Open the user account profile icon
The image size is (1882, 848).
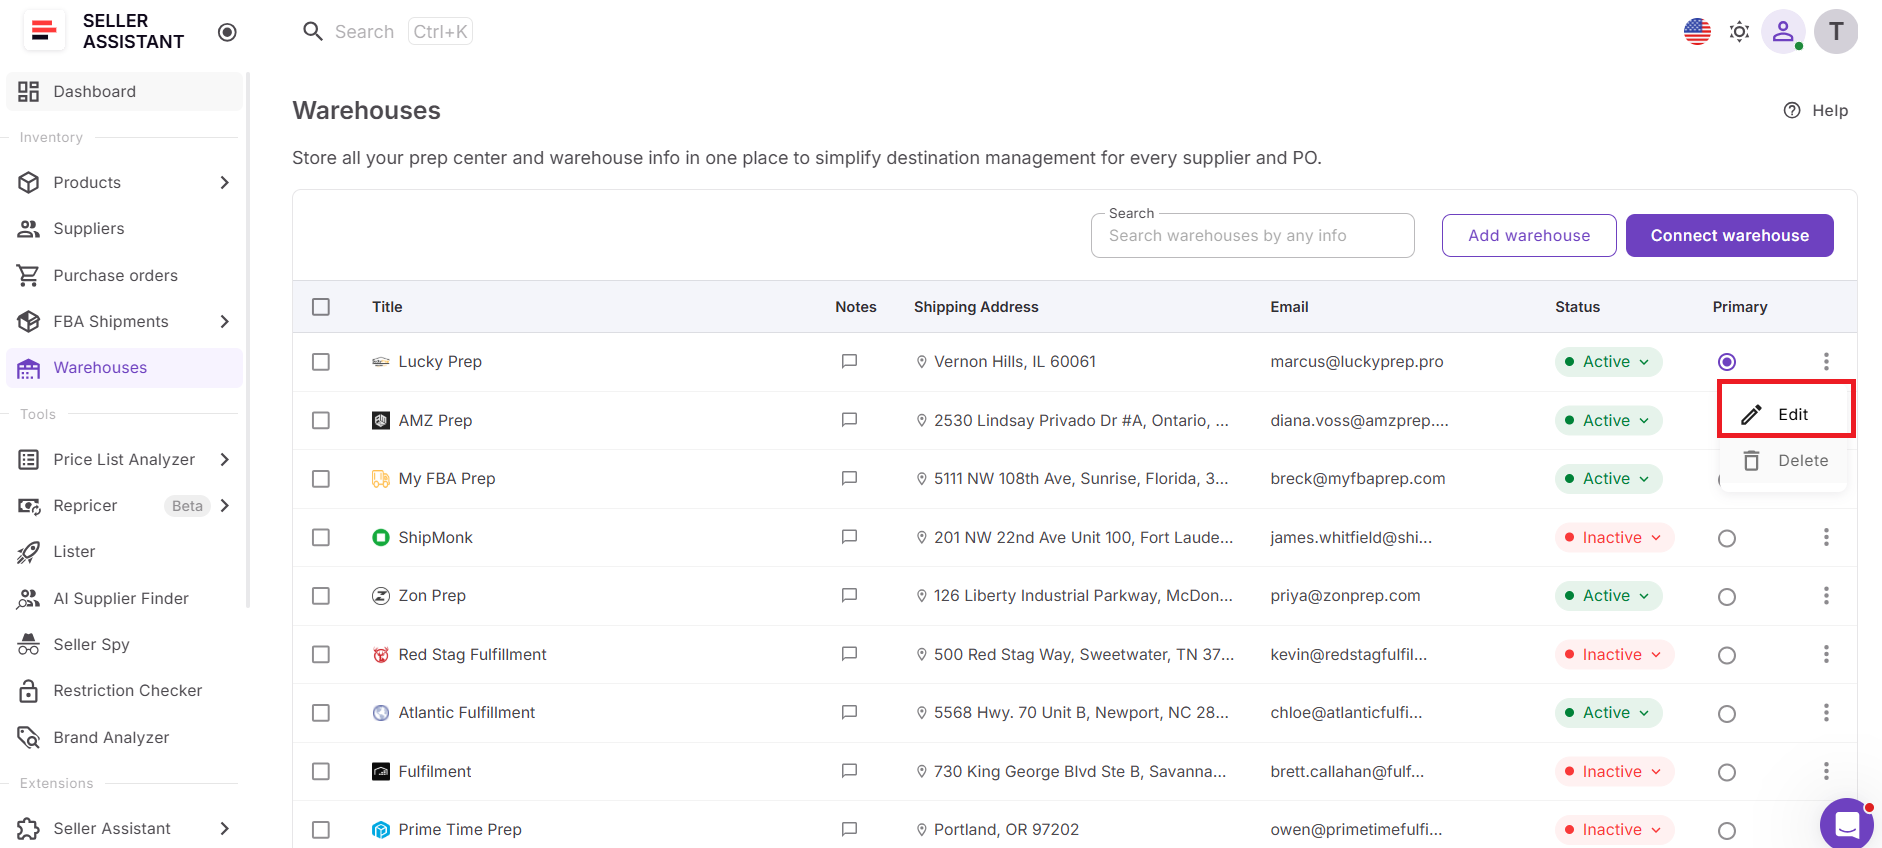[x=1783, y=32]
